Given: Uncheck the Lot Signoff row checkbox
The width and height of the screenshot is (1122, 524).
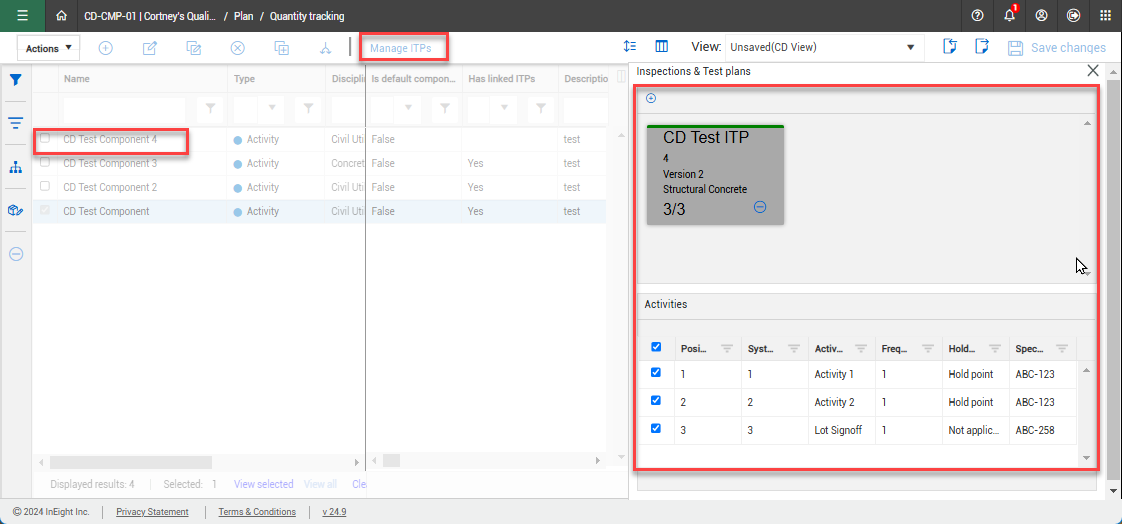Looking at the screenshot, I should click(x=656, y=428).
